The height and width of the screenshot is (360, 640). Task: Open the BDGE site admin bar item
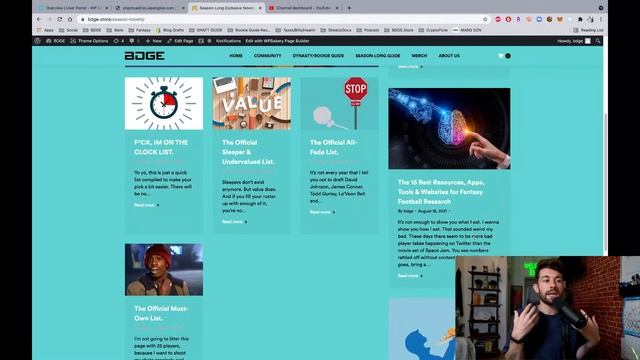click(x=56, y=41)
